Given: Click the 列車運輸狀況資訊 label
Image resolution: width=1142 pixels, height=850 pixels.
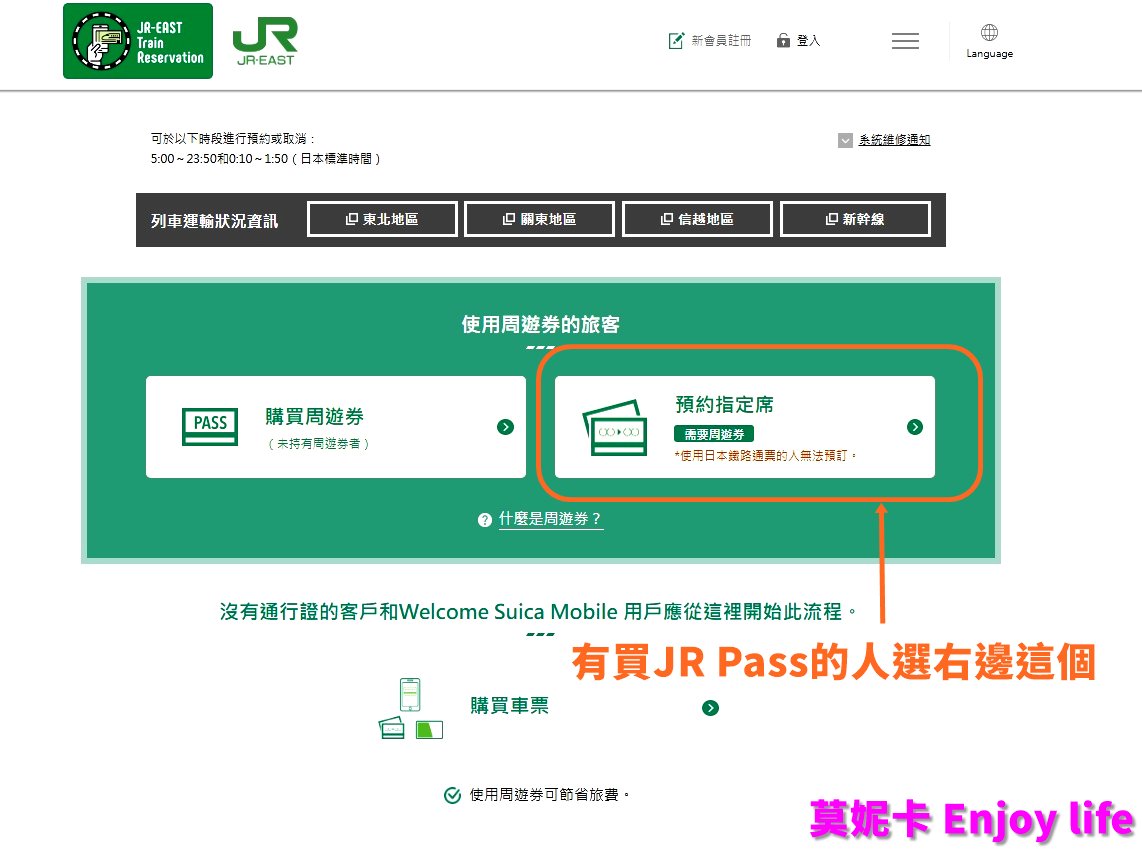Looking at the screenshot, I should (214, 221).
